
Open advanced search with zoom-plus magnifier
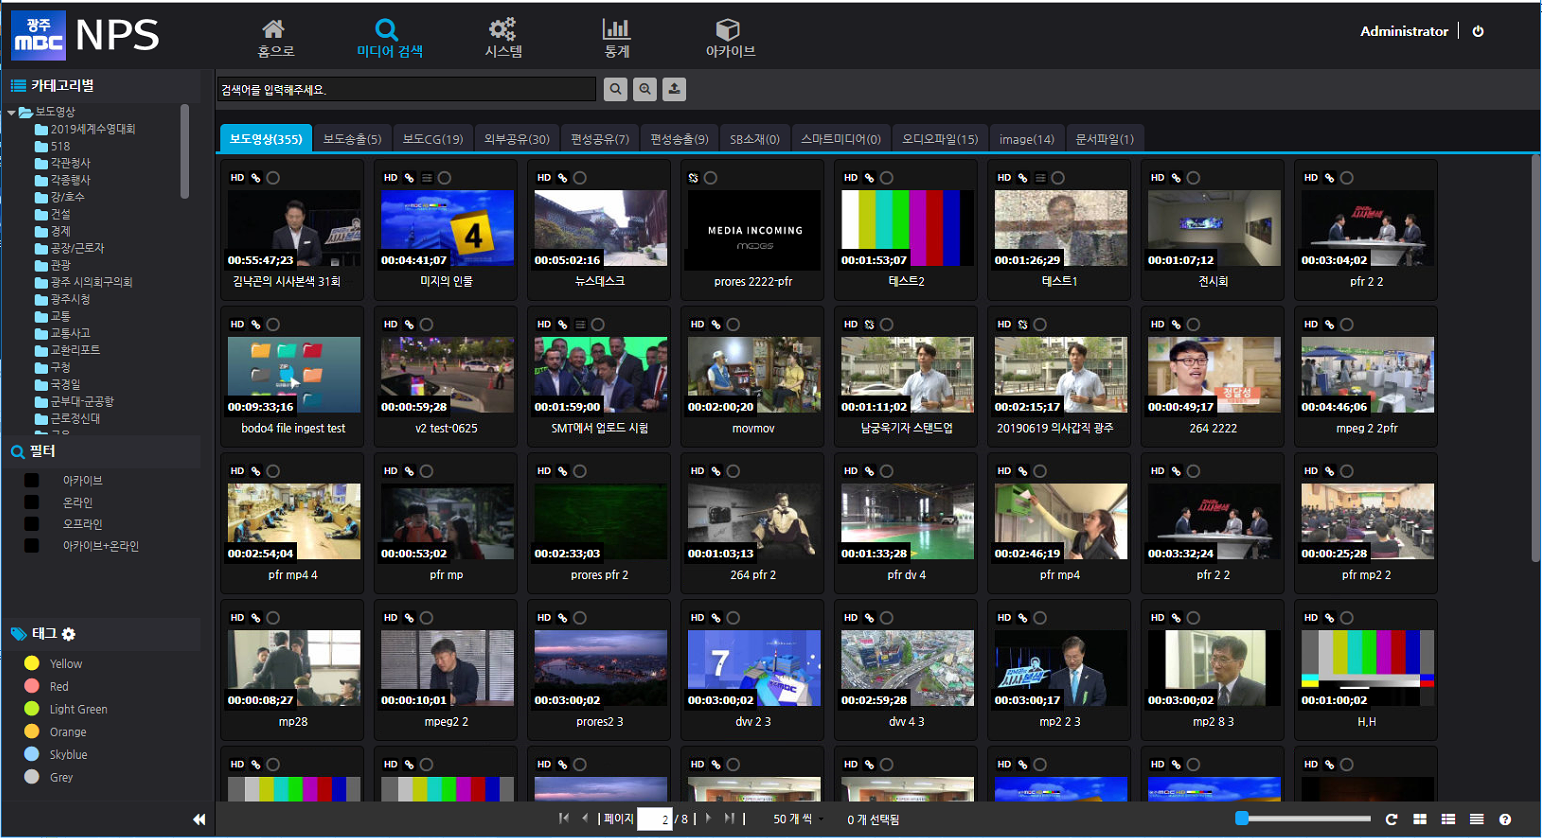tap(645, 89)
